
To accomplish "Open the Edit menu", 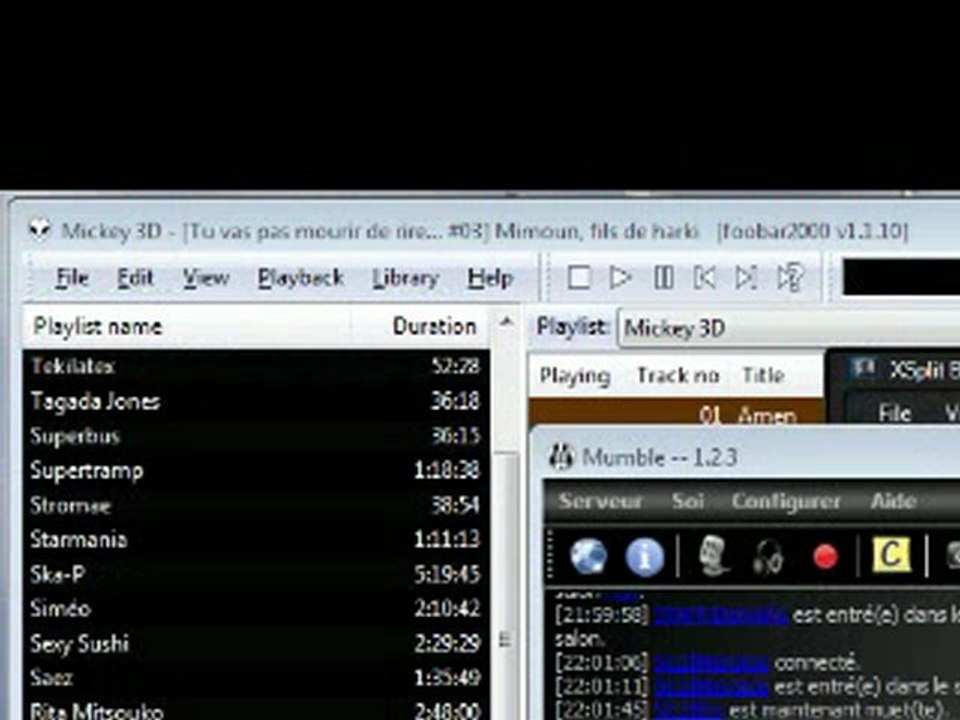I will (x=135, y=278).
